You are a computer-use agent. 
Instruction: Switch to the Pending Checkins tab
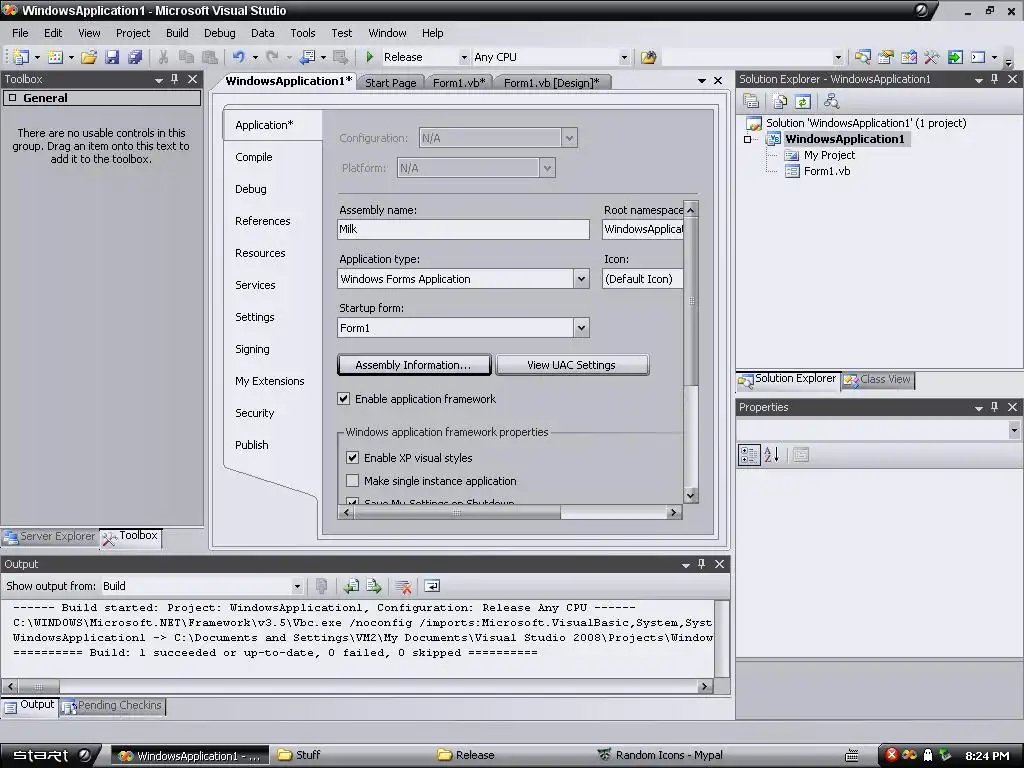tap(112, 706)
